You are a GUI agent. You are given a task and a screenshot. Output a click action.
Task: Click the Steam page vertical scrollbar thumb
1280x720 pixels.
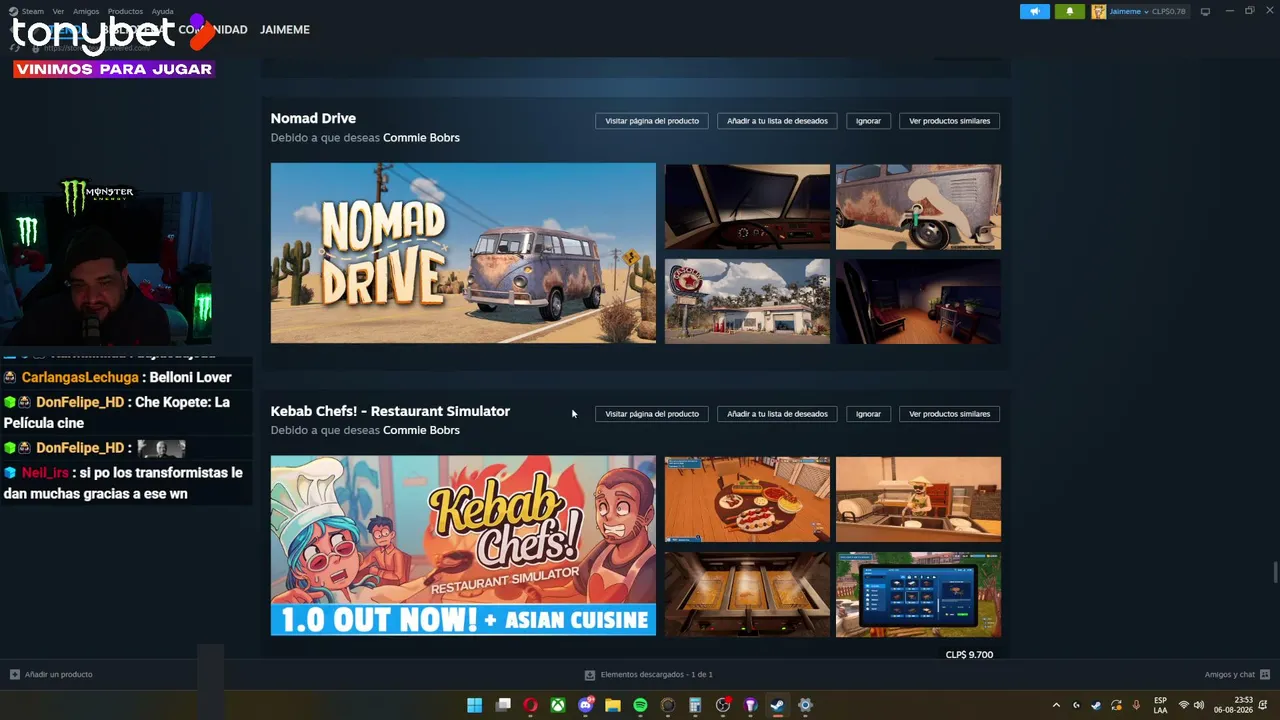pyautogui.click(x=1274, y=573)
